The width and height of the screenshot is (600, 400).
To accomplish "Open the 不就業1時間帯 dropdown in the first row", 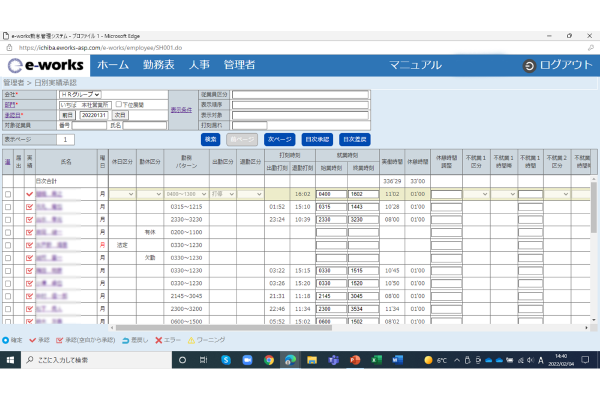I will tap(504, 194).
